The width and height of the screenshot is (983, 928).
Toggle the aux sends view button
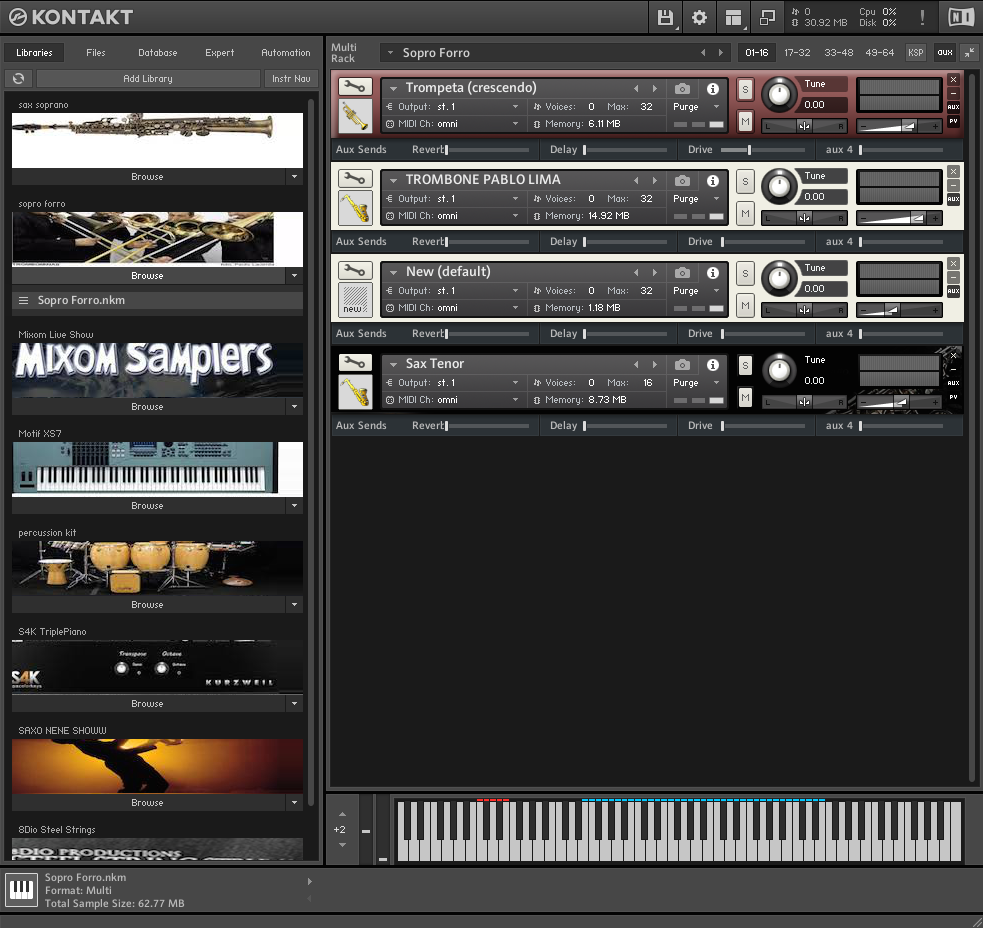tap(944, 53)
